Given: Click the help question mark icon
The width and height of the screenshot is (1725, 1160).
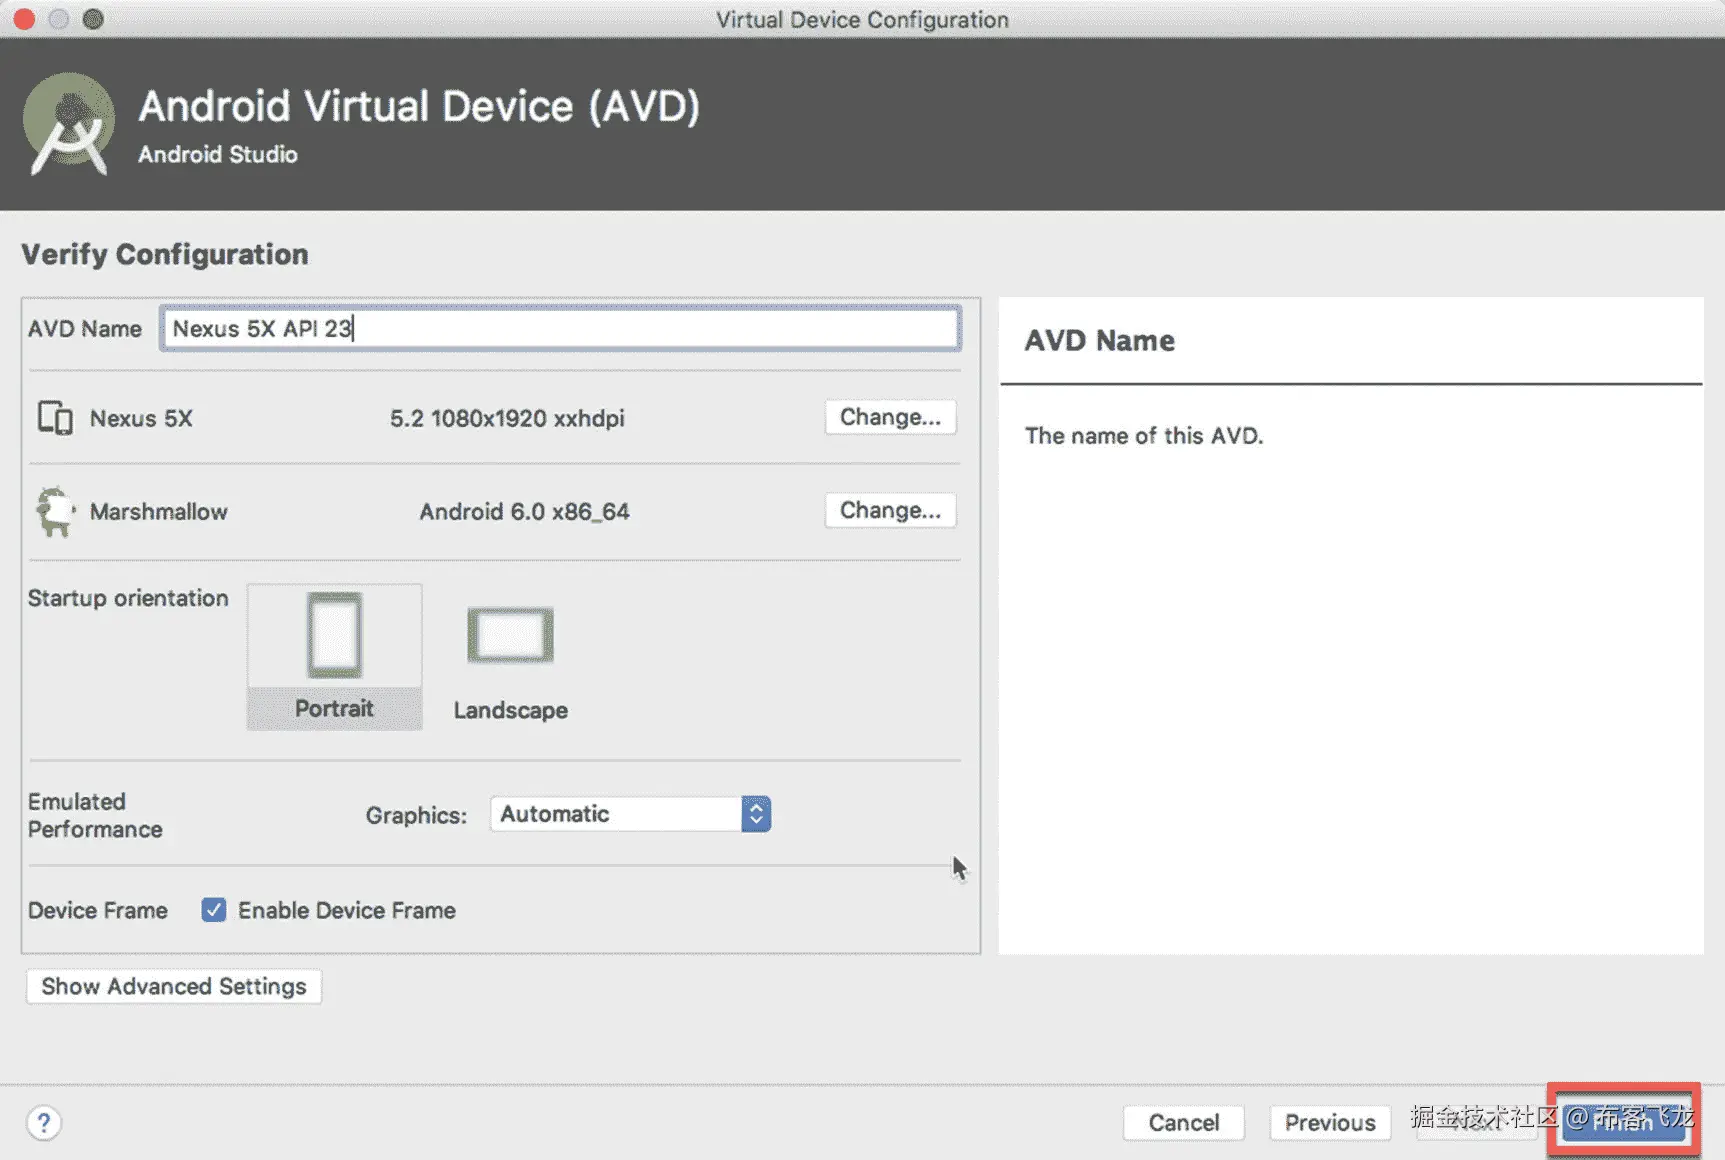Looking at the screenshot, I should [x=44, y=1123].
